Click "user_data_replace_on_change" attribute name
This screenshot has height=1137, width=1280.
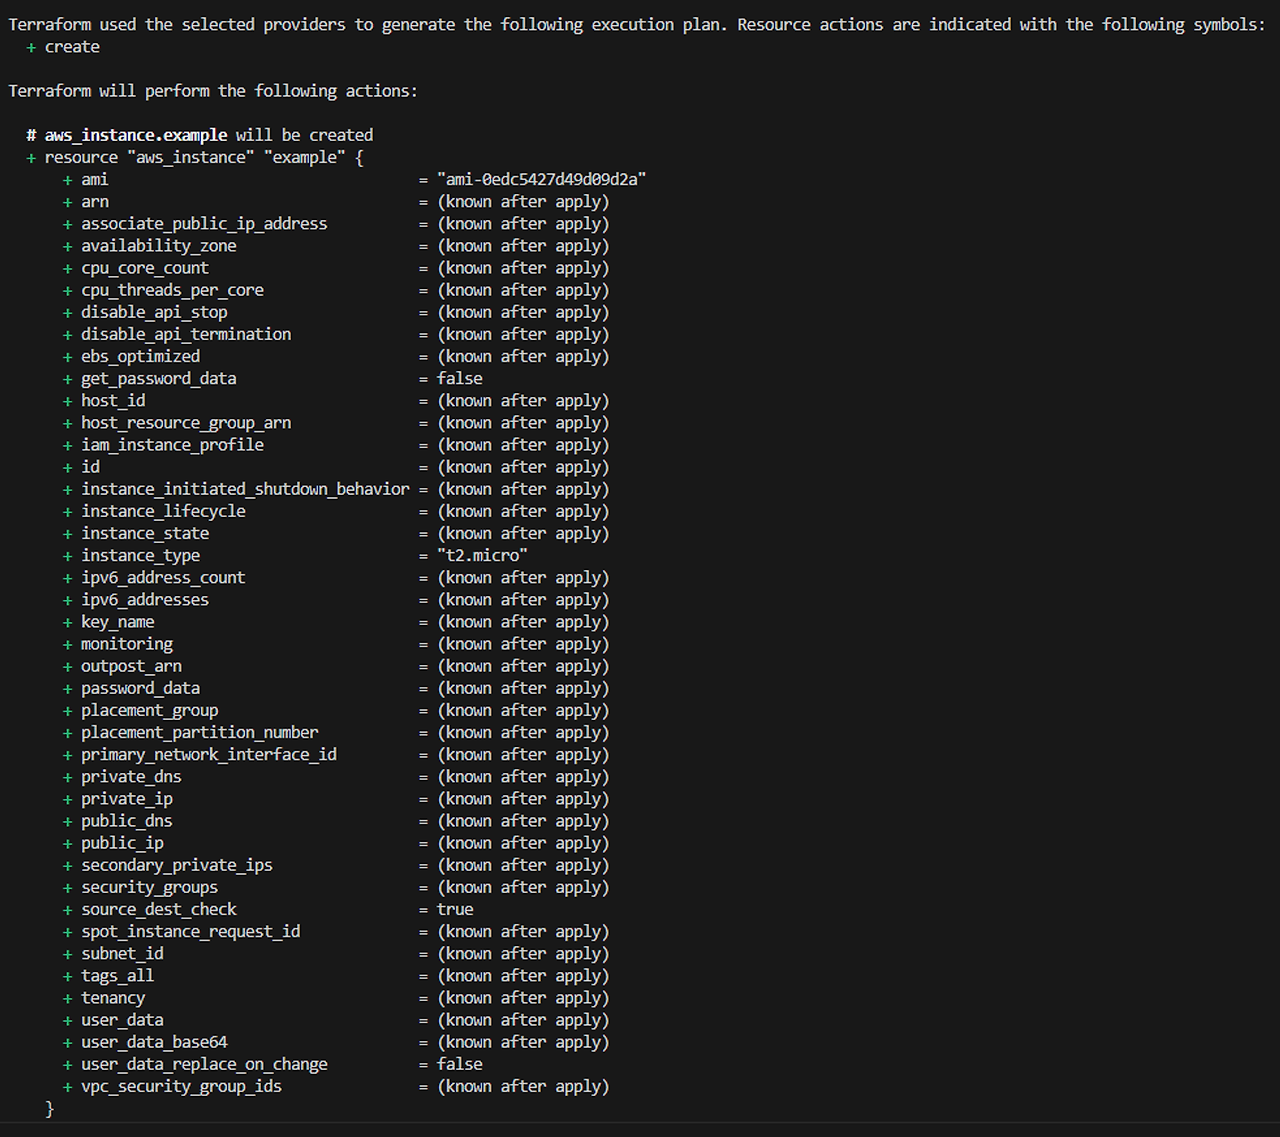click(204, 1064)
